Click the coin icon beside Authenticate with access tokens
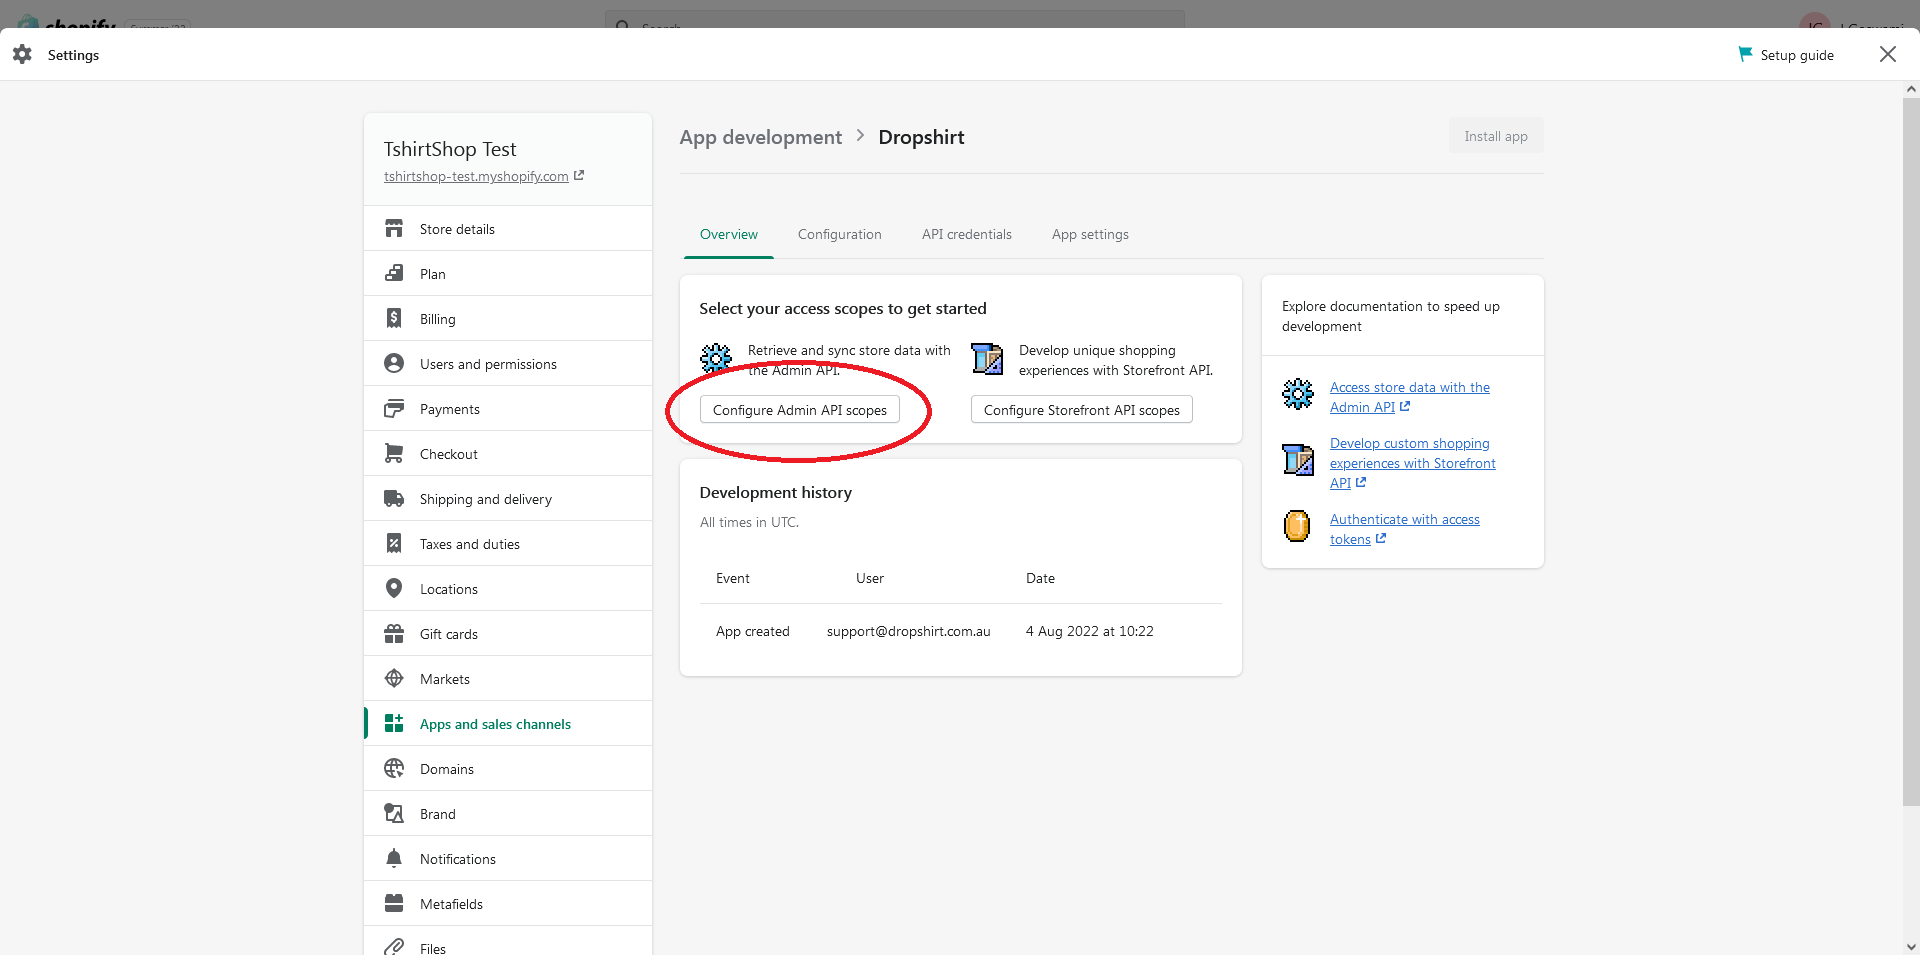This screenshot has width=1920, height=955. (x=1297, y=526)
